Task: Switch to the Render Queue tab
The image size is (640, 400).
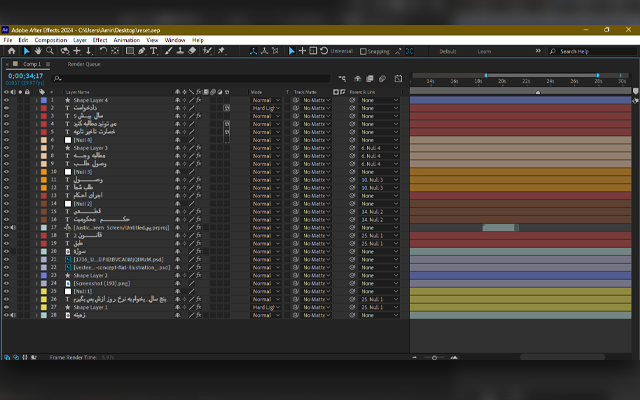Action: coord(84,64)
